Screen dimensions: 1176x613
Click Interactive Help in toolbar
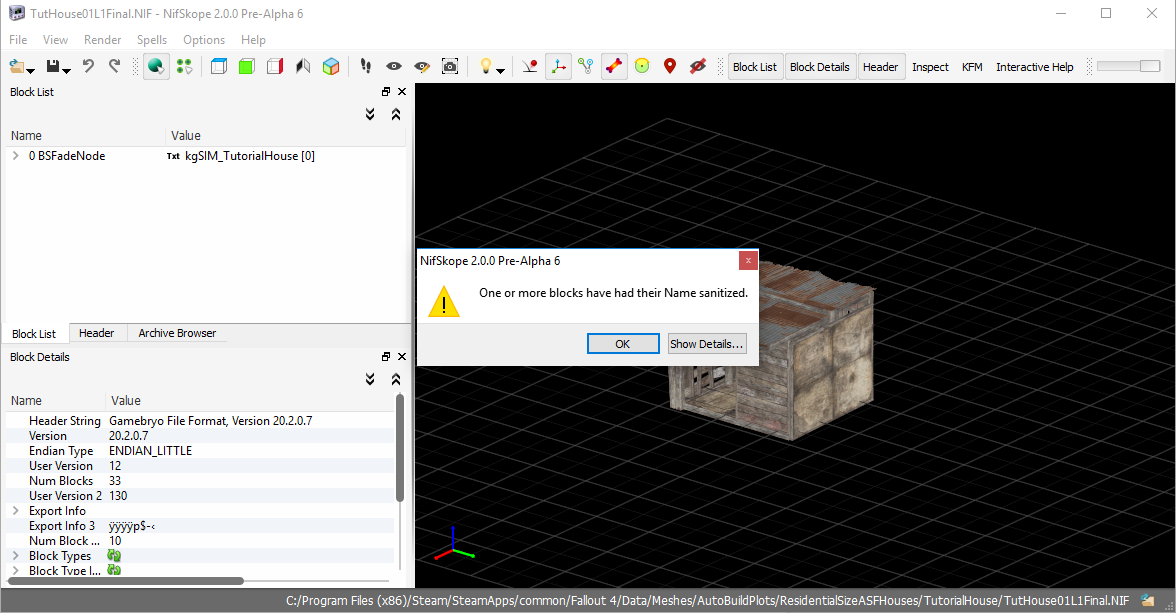point(1034,67)
